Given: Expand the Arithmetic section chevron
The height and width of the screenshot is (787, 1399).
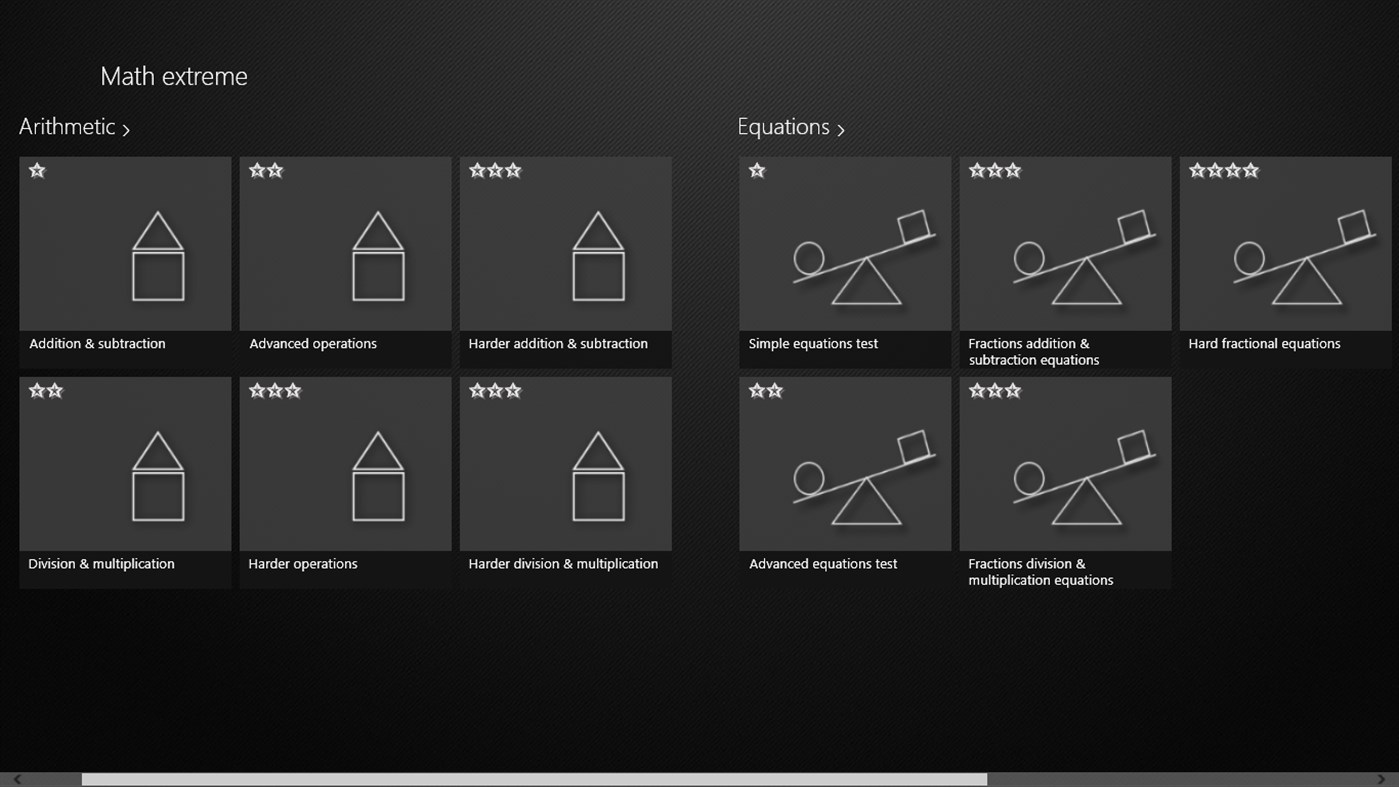Looking at the screenshot, I should point(127,129).
